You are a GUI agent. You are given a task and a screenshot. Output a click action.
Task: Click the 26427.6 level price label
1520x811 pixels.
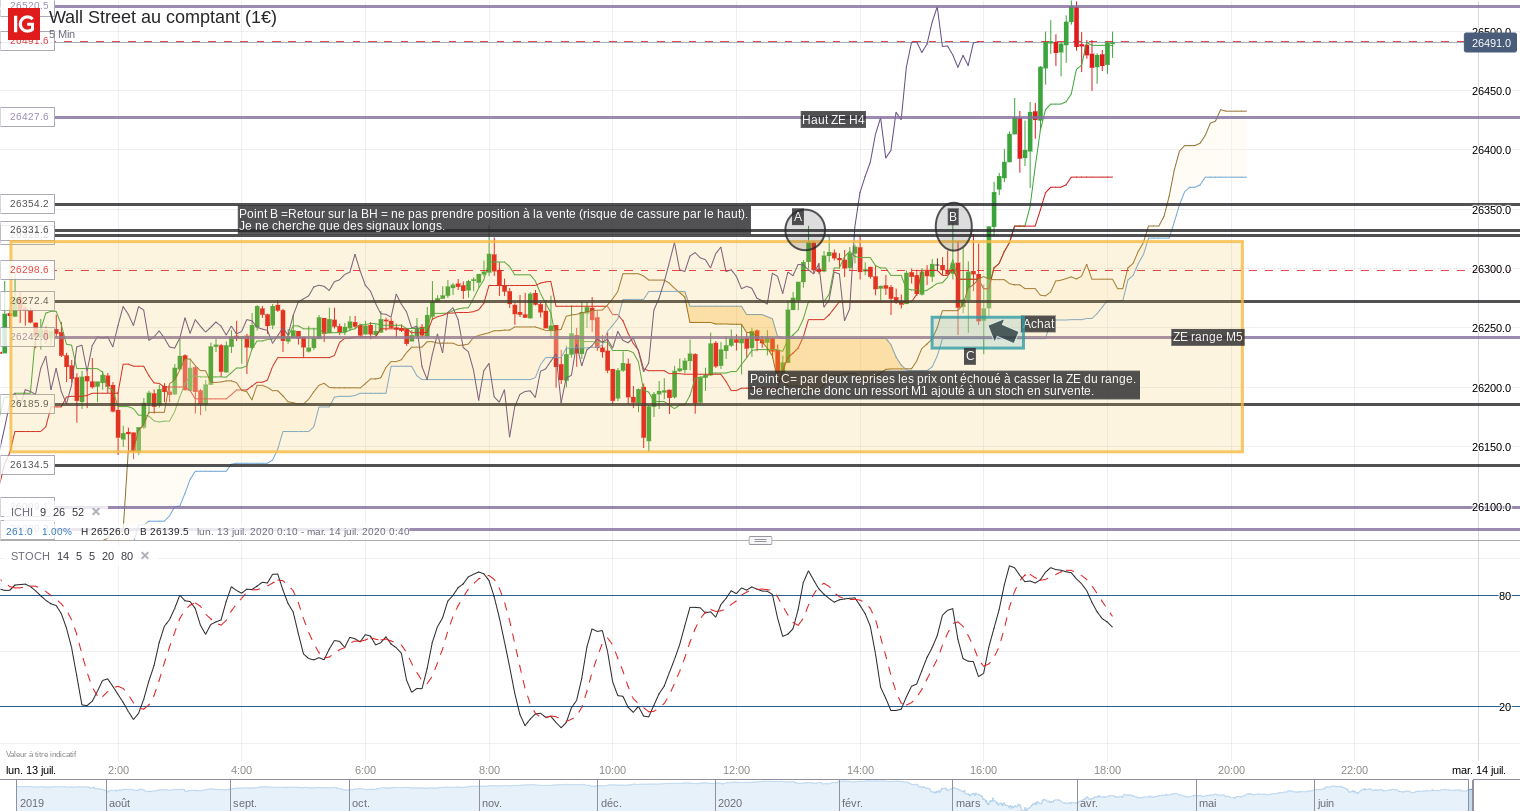tap(28, 117)
